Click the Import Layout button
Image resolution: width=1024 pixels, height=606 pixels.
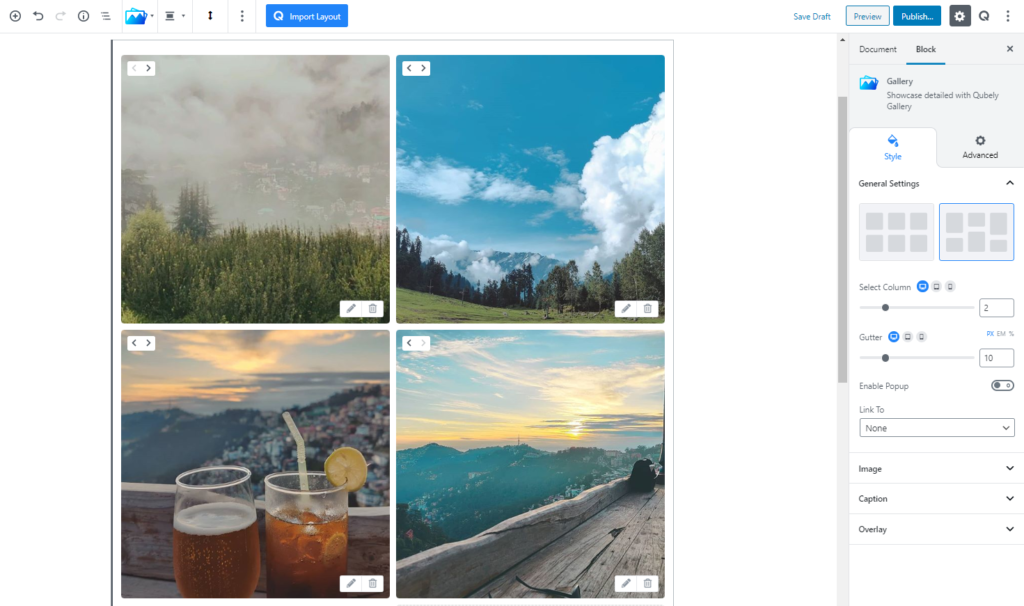coord(307,16)
